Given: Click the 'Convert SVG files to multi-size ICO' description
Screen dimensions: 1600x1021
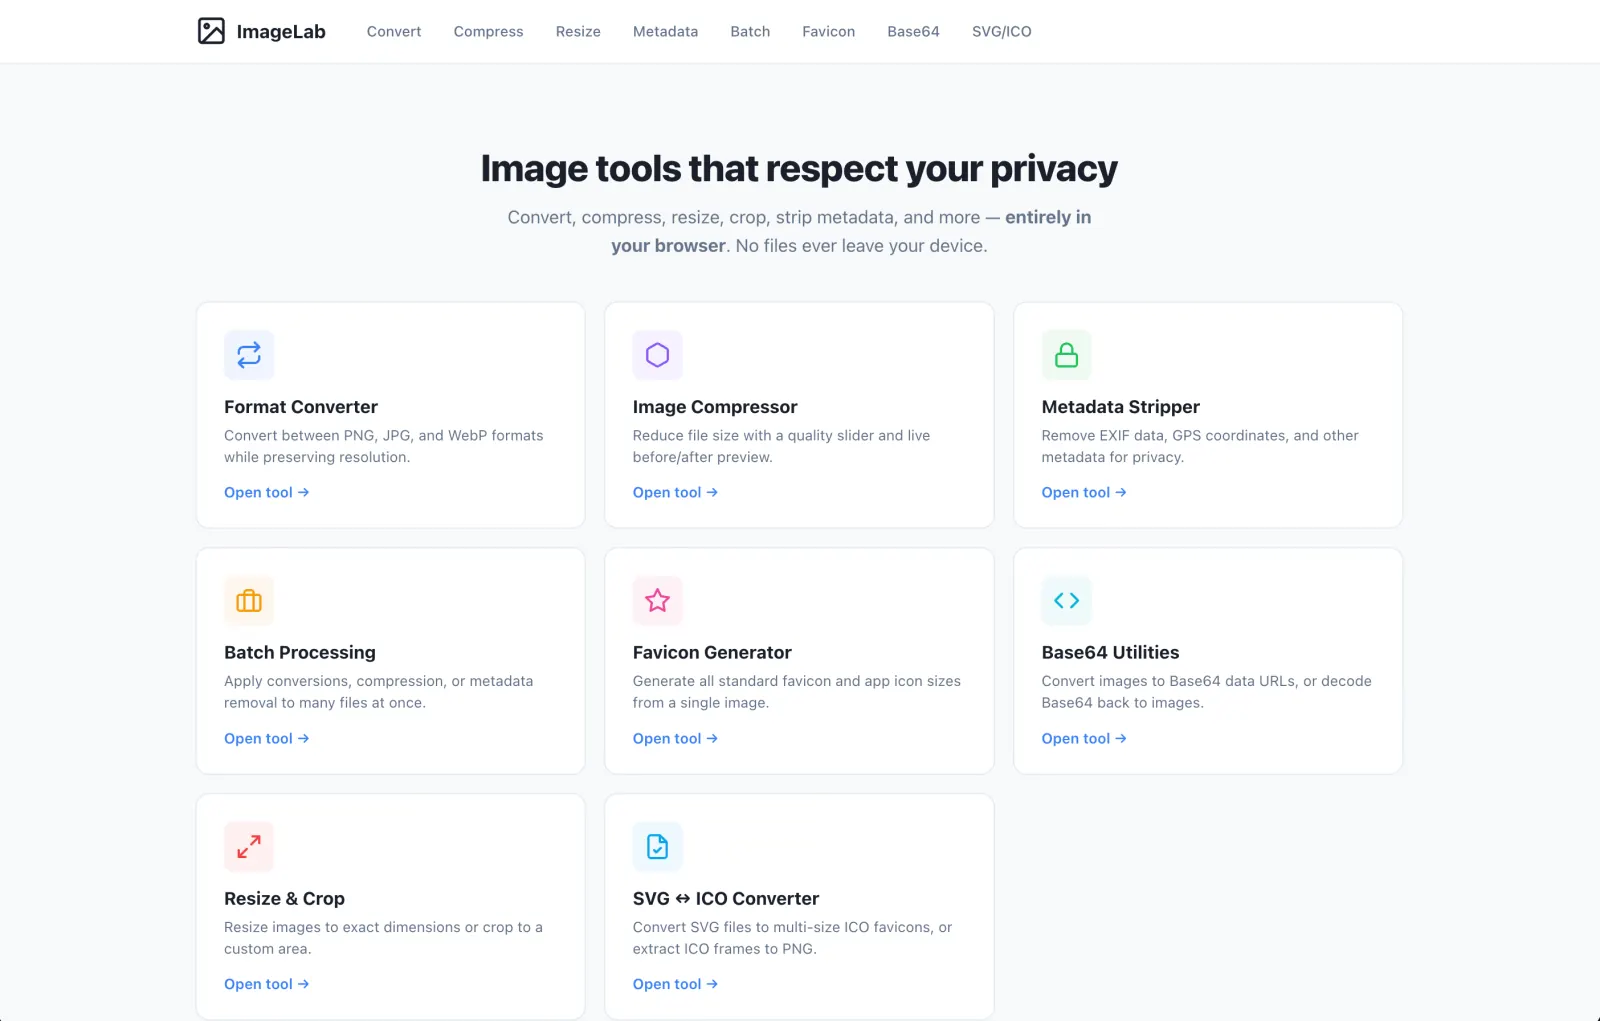Looking at the screenshot, I should pos(793,938).
